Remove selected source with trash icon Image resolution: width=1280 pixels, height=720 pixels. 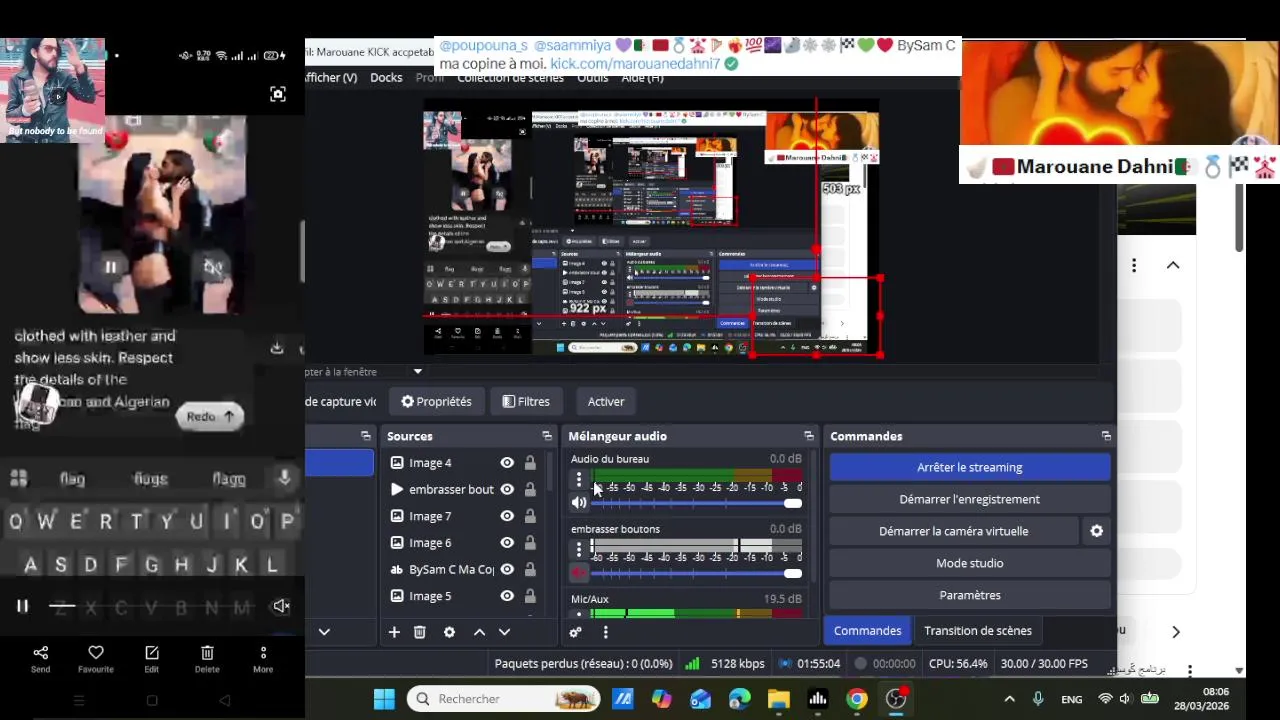click(420, 632)
